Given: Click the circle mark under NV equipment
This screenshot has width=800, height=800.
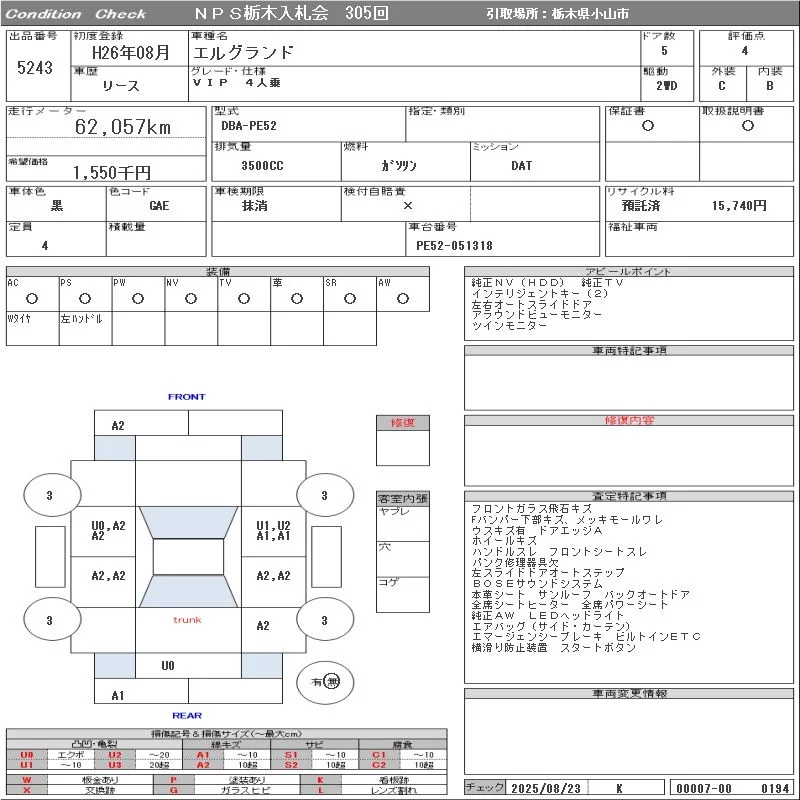Looking at the screenshot, I should [x=191, y=298].
